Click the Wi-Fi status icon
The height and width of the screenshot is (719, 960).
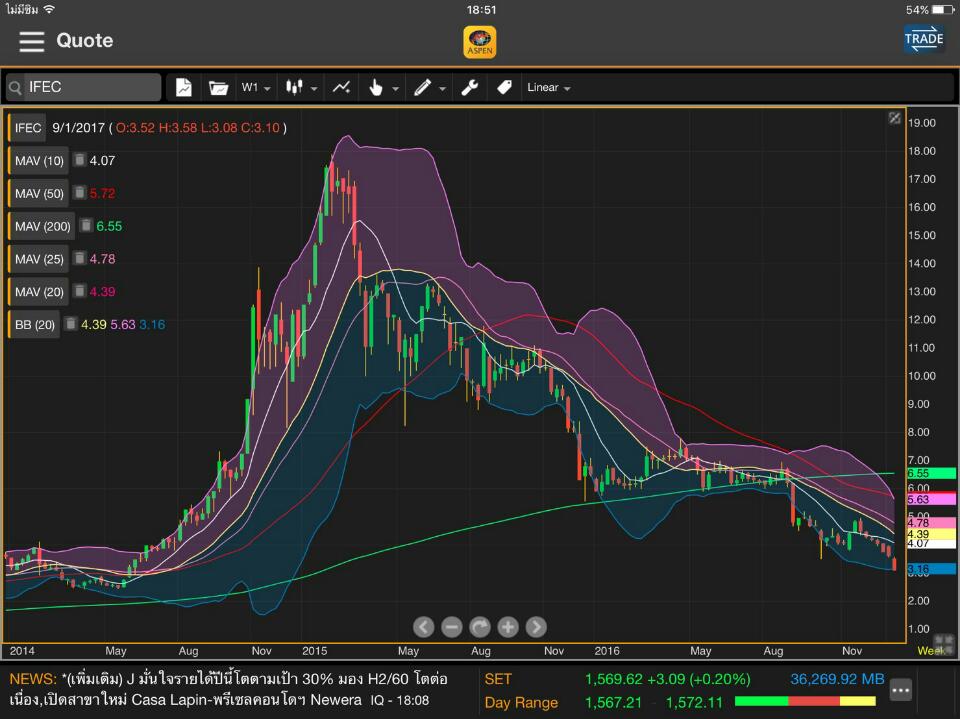point(49,9)
